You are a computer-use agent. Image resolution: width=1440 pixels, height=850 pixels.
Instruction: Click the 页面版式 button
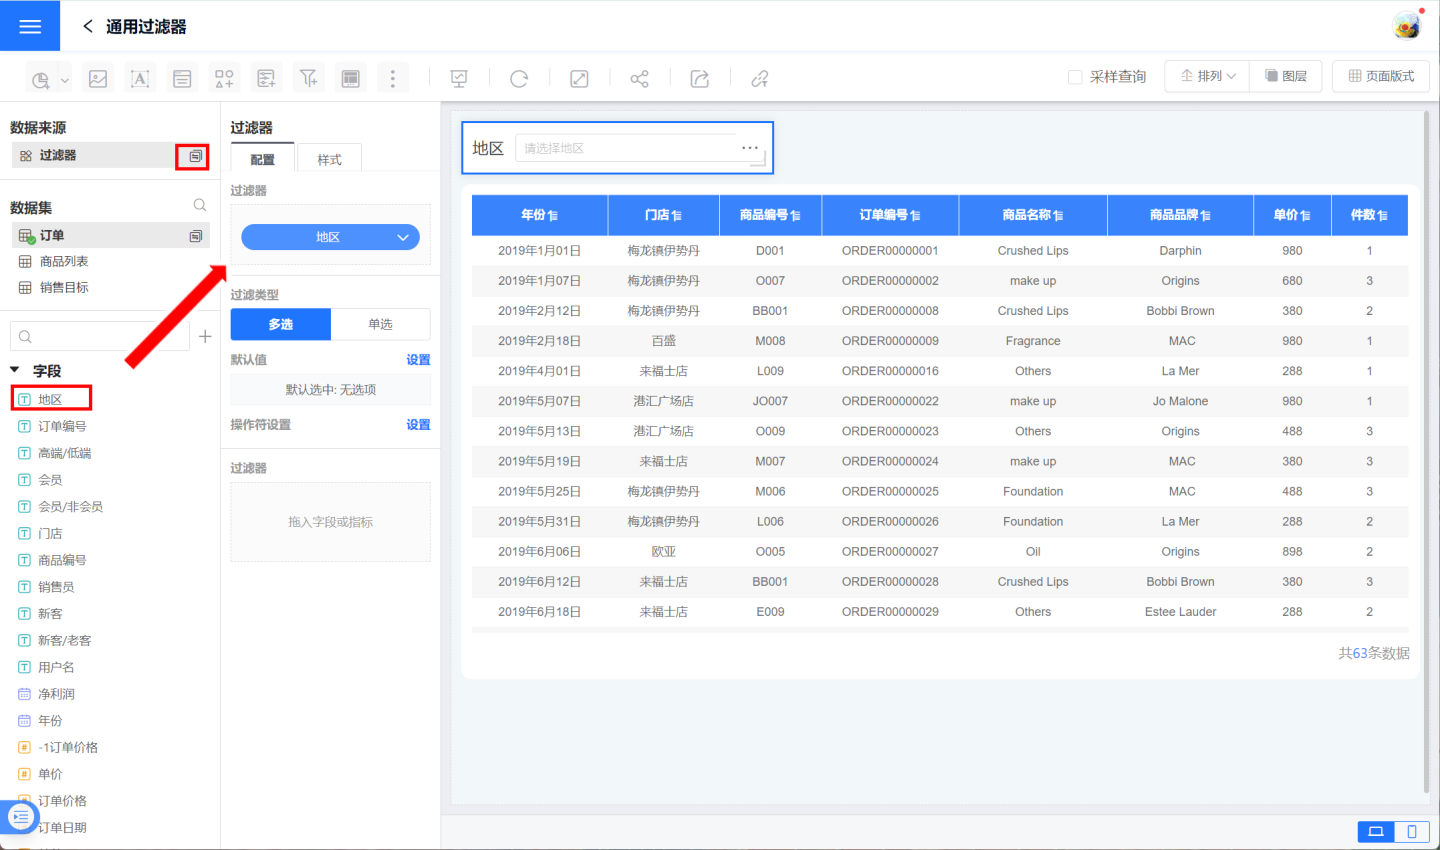point(1381,76)
